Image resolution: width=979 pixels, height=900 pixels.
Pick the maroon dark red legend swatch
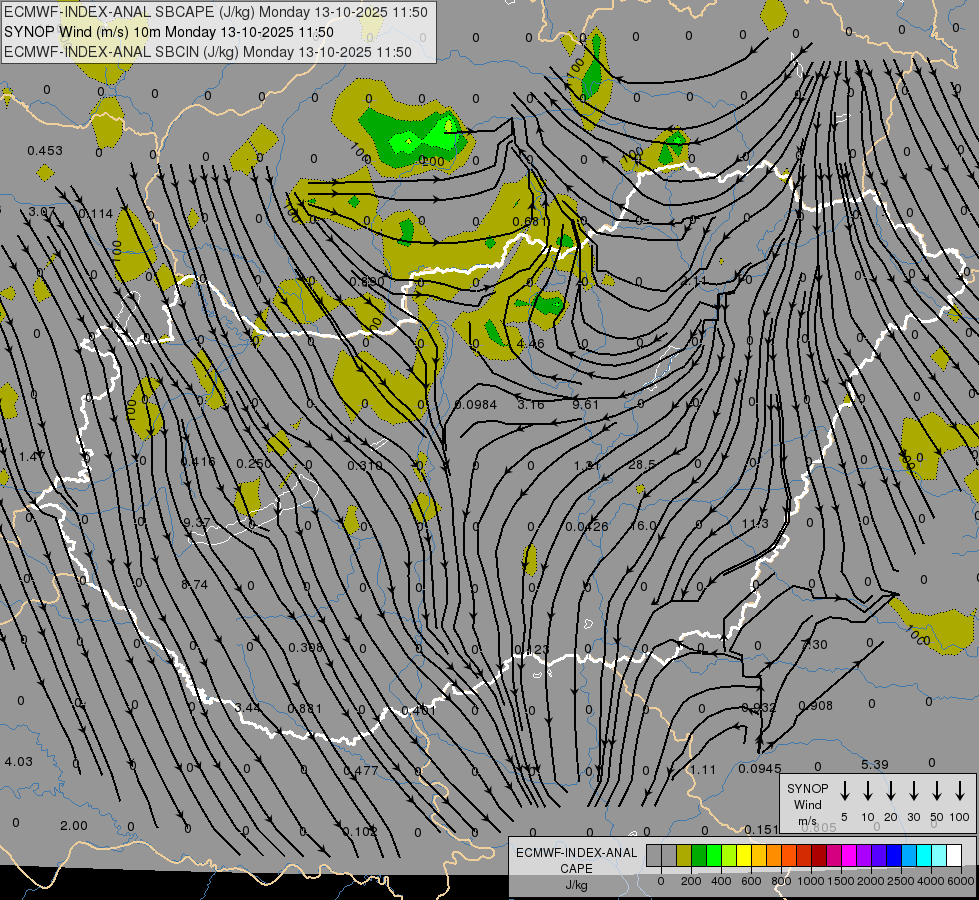[819, 856]
